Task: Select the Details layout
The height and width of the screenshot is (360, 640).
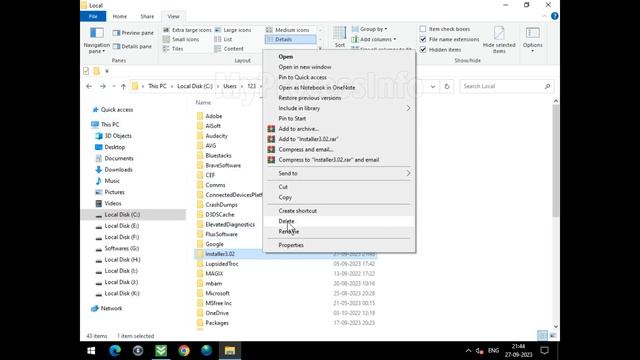Action: point(290,39)
